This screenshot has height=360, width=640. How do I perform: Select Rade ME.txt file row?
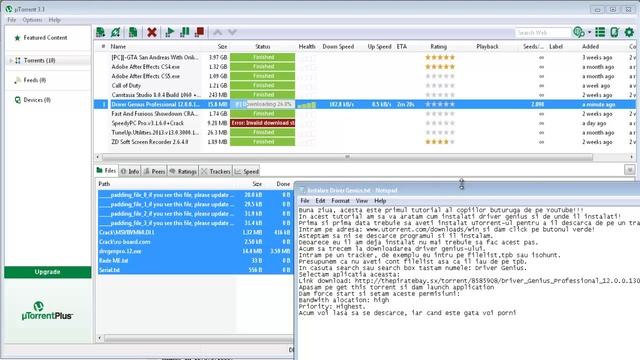tap(195, 261)
